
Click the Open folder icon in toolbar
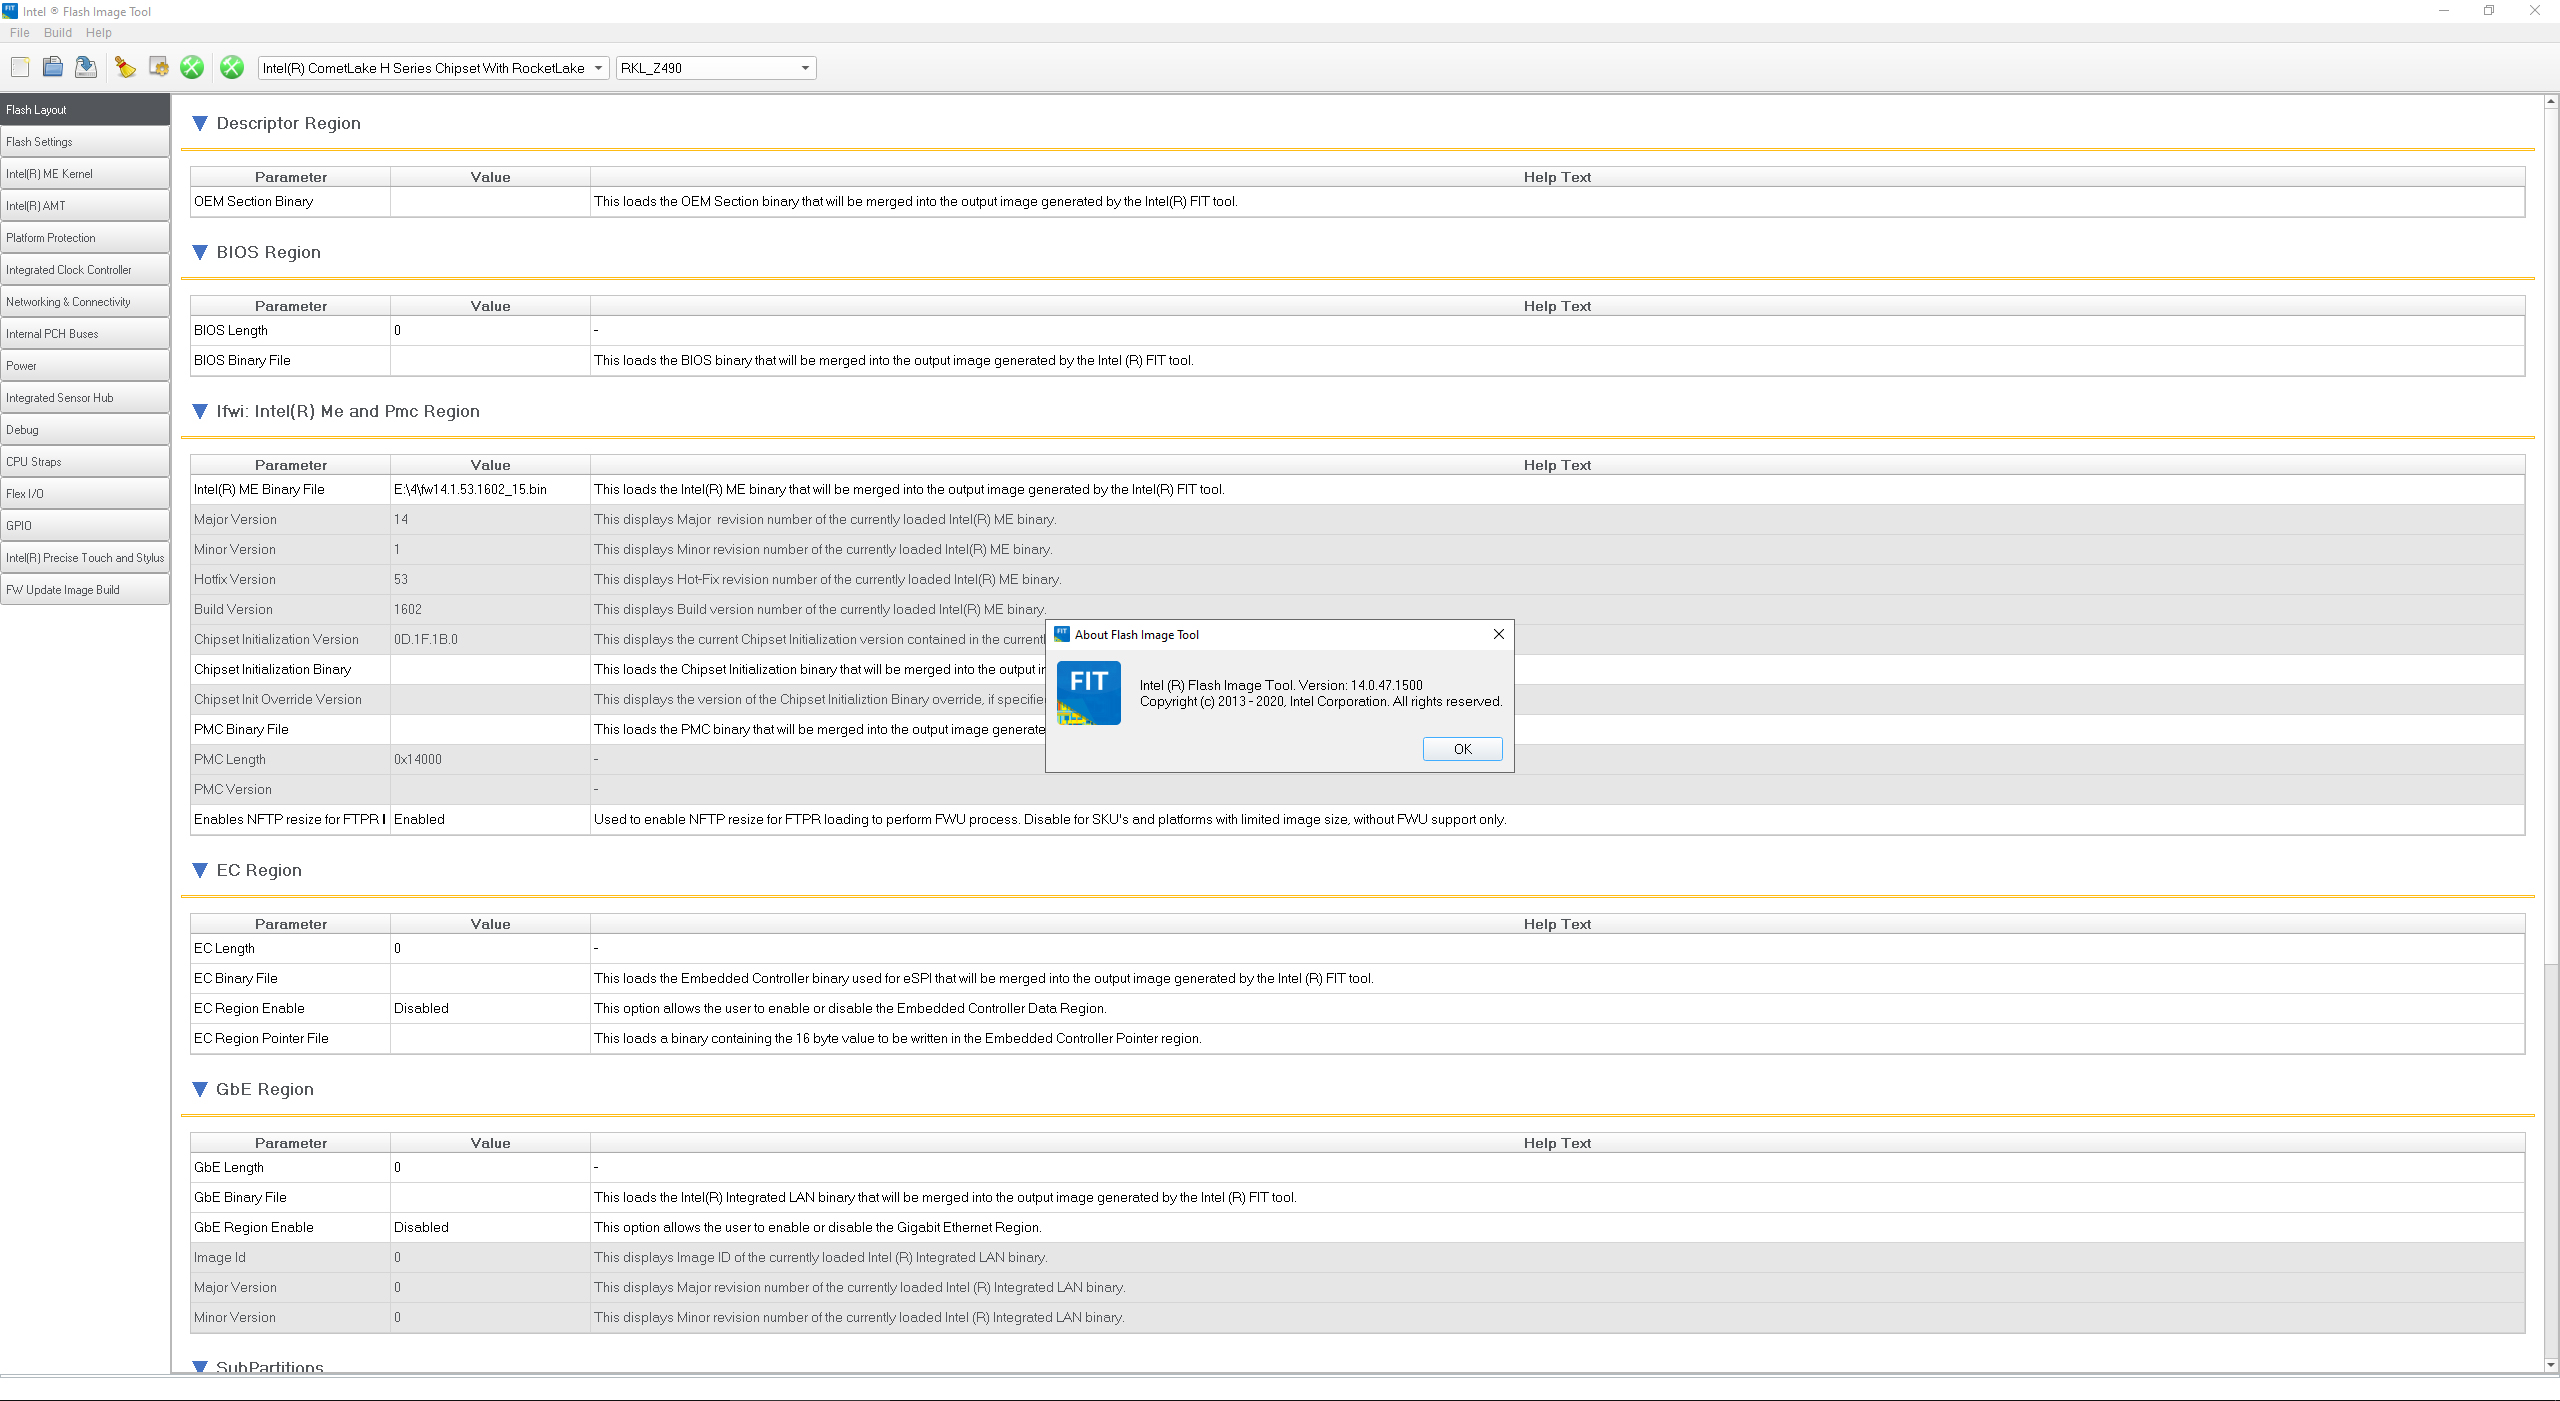coord(53,67)
